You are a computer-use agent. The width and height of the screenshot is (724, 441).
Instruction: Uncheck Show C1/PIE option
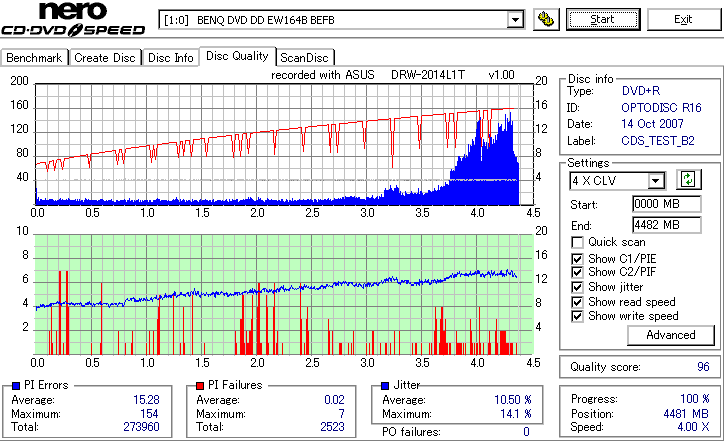point(577,259)
